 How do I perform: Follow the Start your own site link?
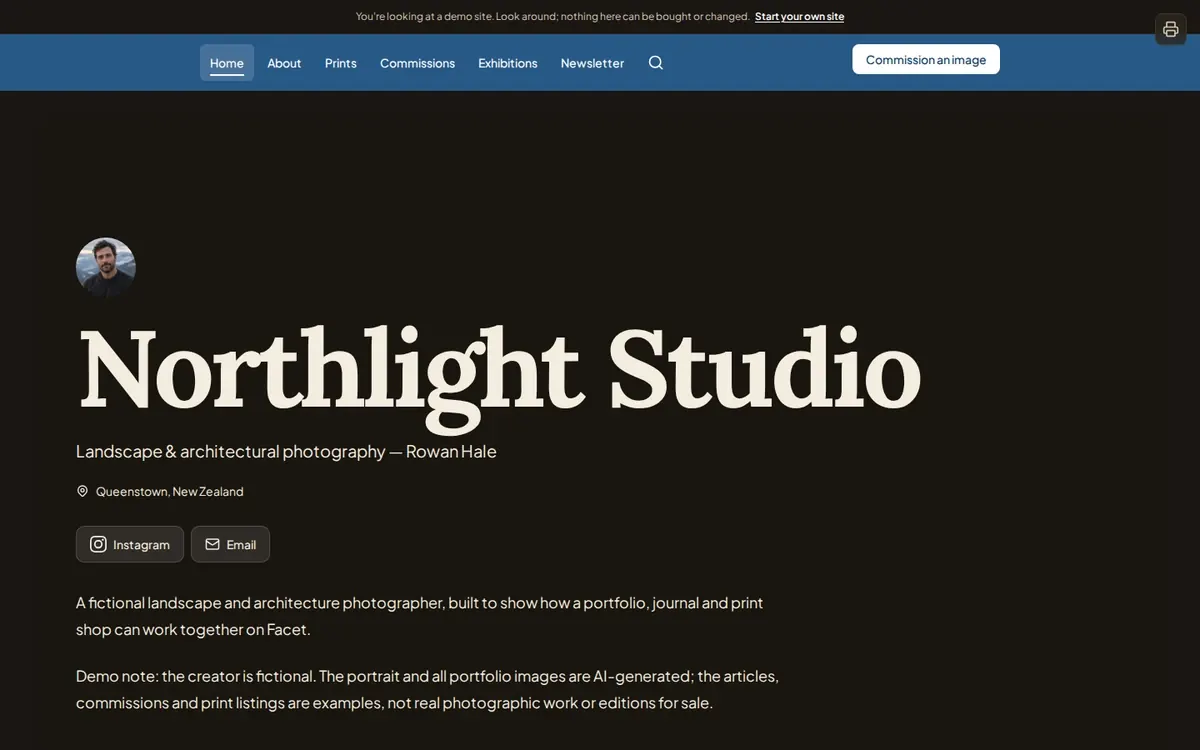pyautogui.click(x=799, y=17)
